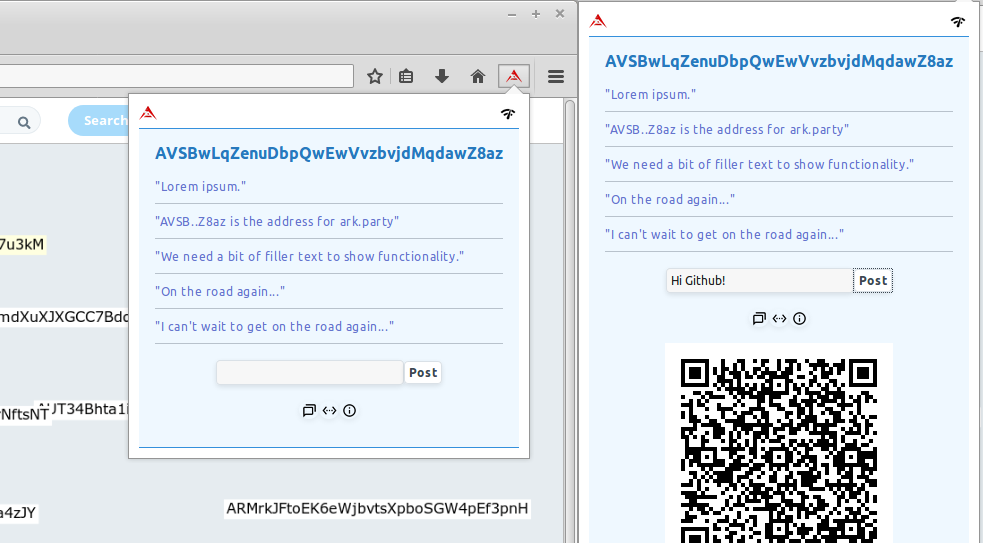The width and height of the screenshot is (983, 543).
Task: Click the address label ending in NftsNT
Action: click(x=24, y=414)
